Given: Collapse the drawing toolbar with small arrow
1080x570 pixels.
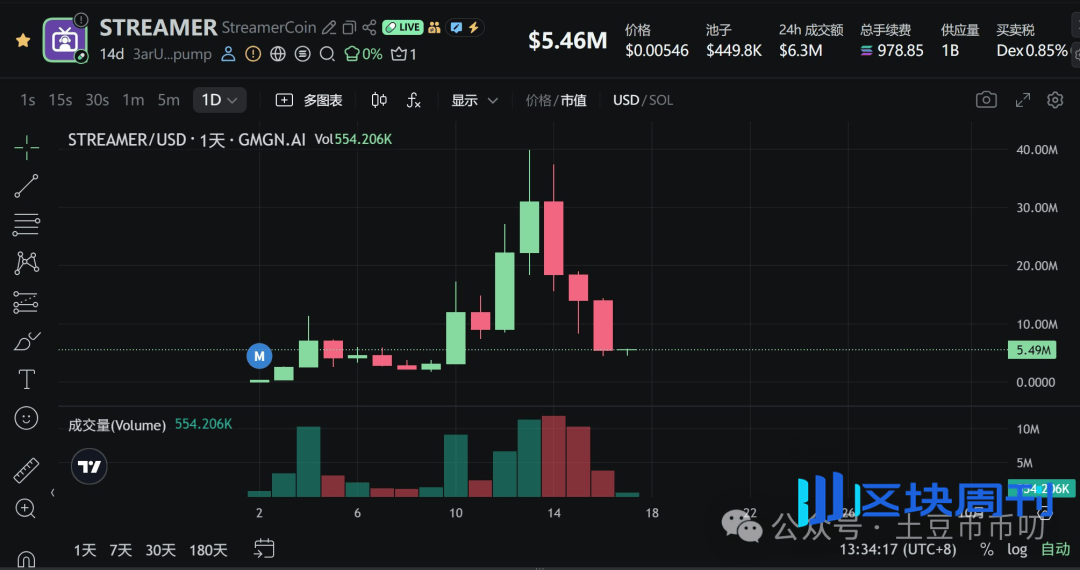Looking at the screenshot, I should (x=52, y=492).
